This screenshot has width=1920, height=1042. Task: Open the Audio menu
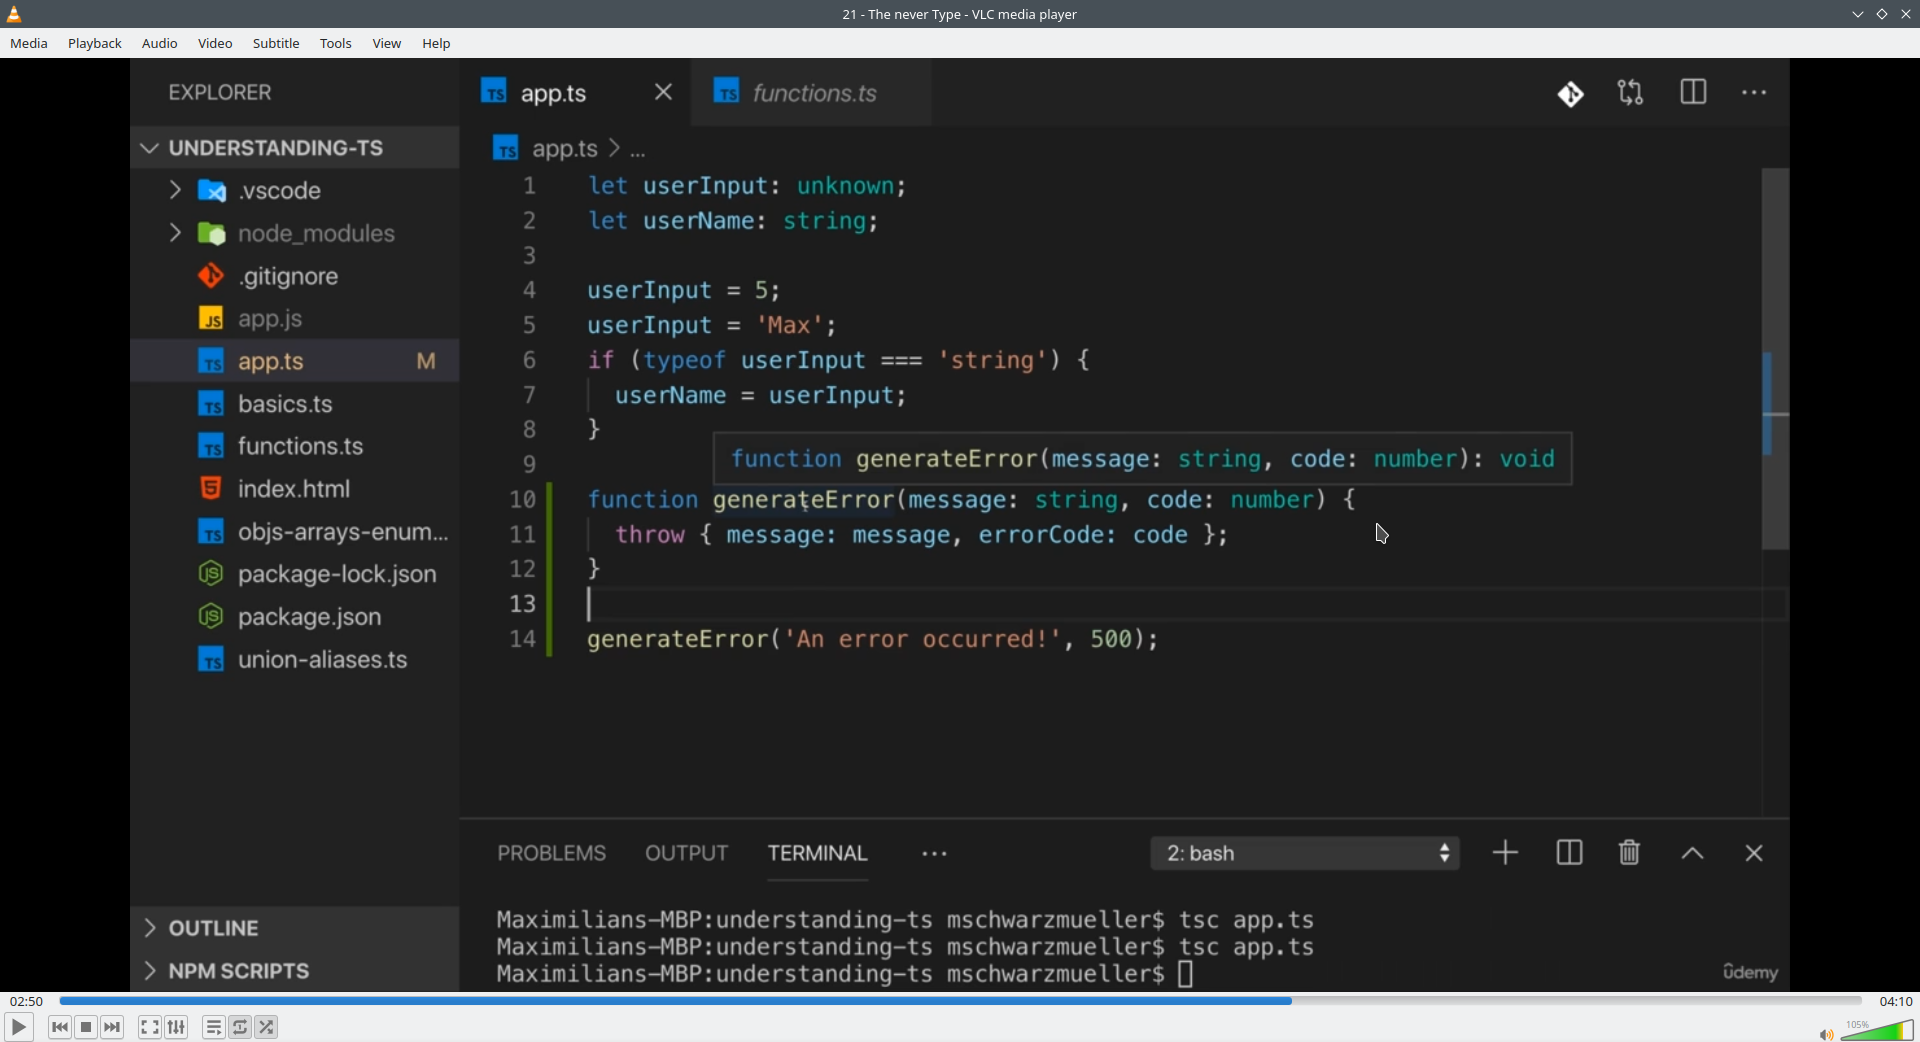tap(160, 44)
